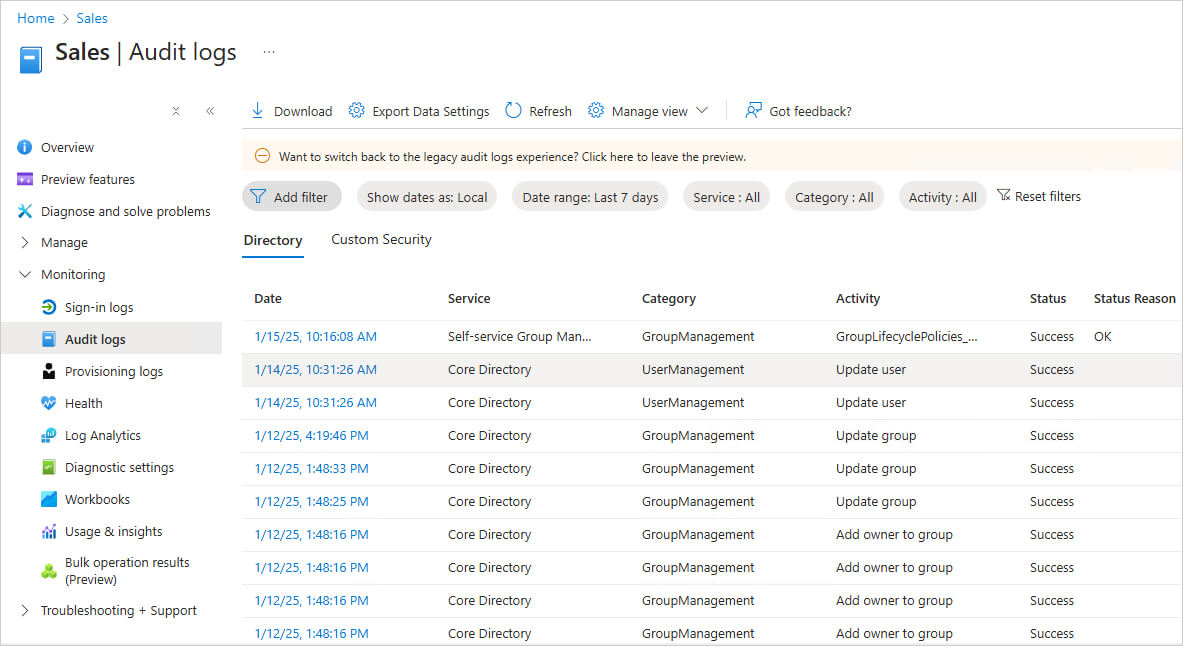Open log entry 1/12/25, 1:48:33 PM
The height and width of the screenshot is (646, 1183).
click(x=312, y=469)
